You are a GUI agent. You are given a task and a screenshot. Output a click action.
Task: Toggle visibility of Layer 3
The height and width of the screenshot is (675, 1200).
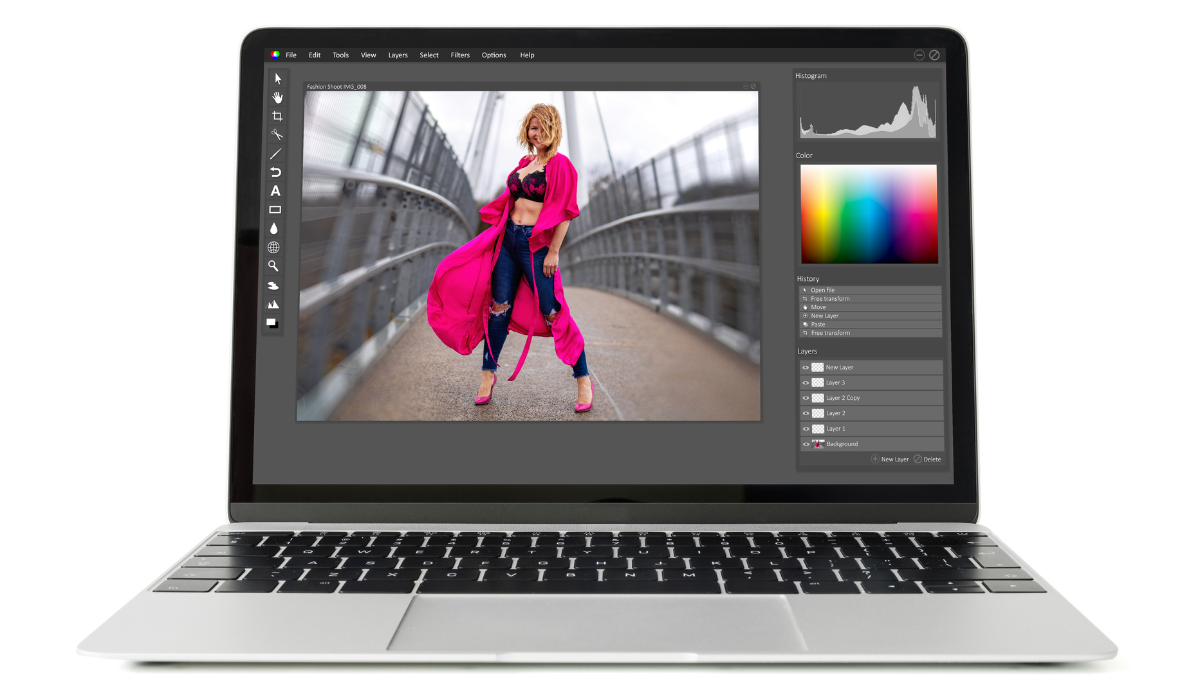(806, 383)
